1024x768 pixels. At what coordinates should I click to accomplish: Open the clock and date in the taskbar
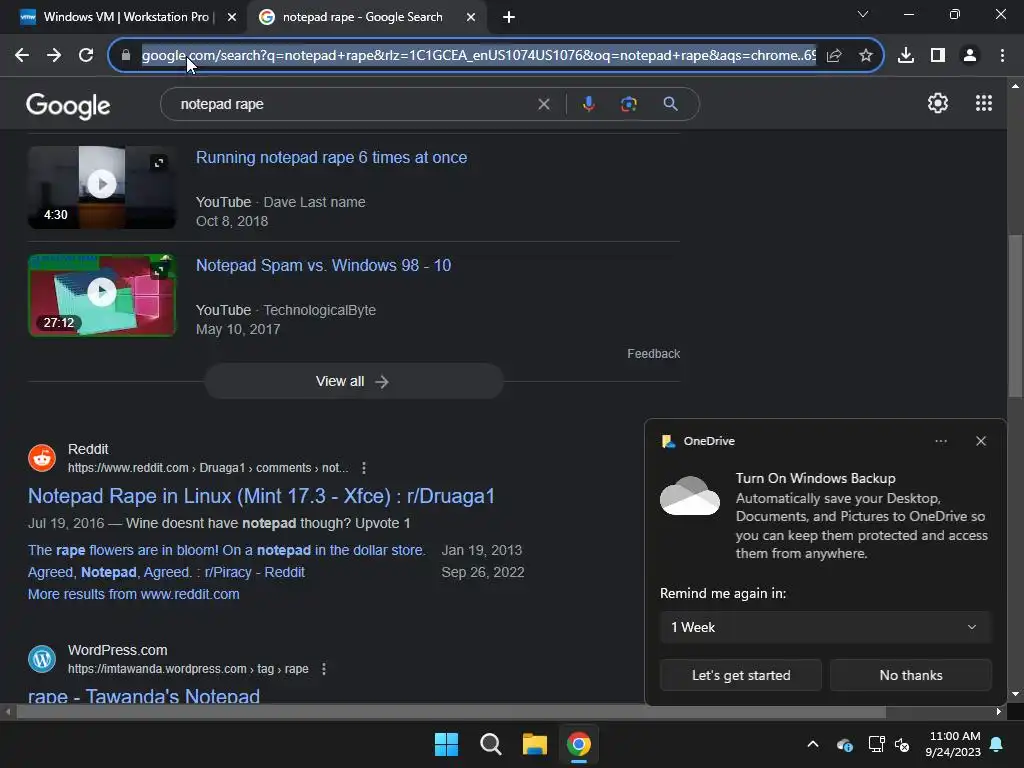953,744
